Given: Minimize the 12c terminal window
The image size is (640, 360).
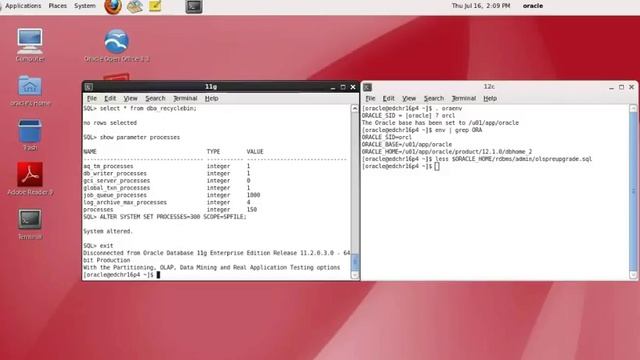Looking at the screenshot, I should point(611,87).
